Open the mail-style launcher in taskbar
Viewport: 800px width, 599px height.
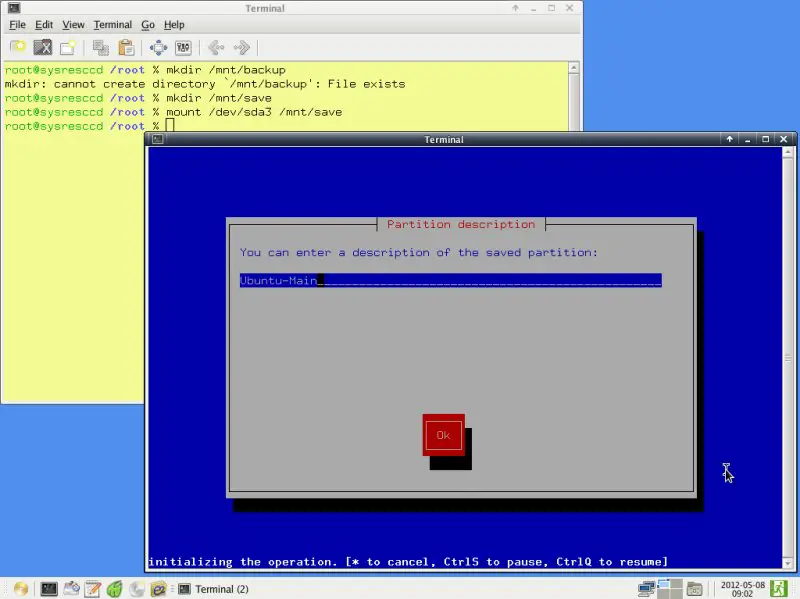71,589
